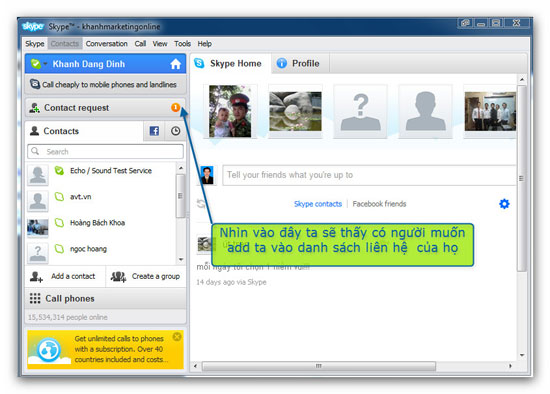Click the stone pond photo thumbnail
This screenshot has width=550, height=394.
coord(295,111)
